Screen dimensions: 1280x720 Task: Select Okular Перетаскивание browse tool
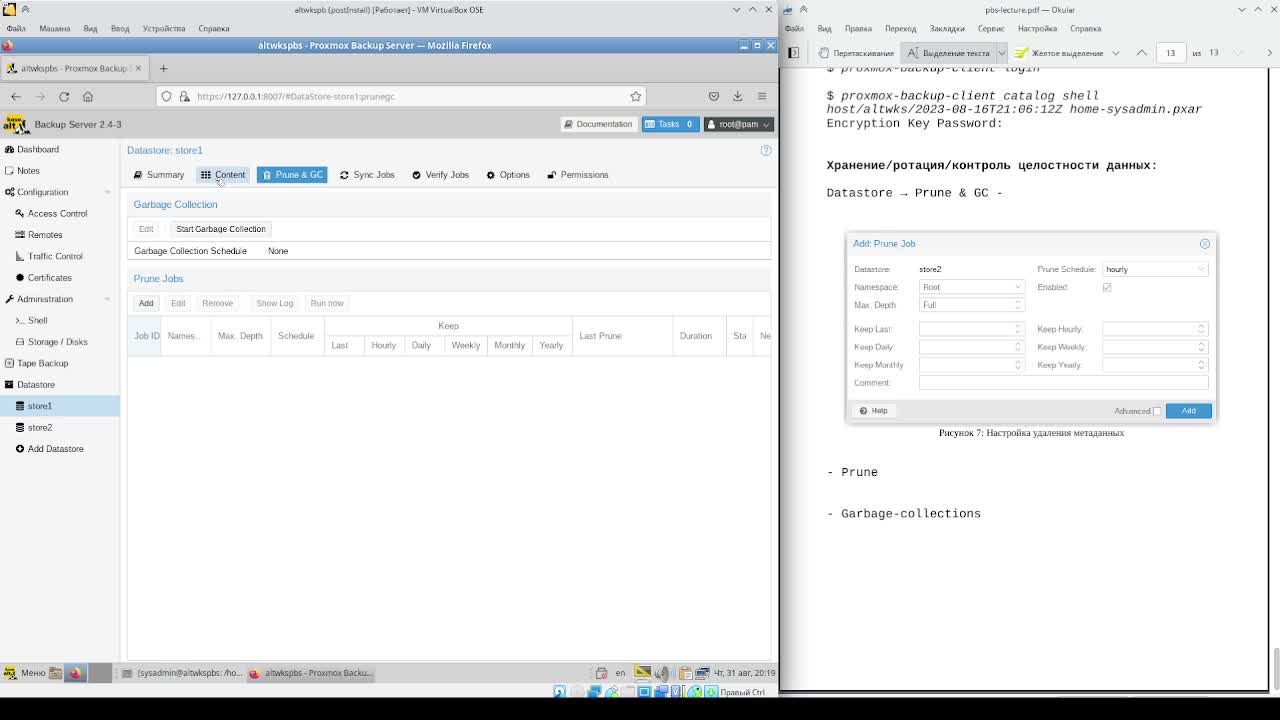855,53
